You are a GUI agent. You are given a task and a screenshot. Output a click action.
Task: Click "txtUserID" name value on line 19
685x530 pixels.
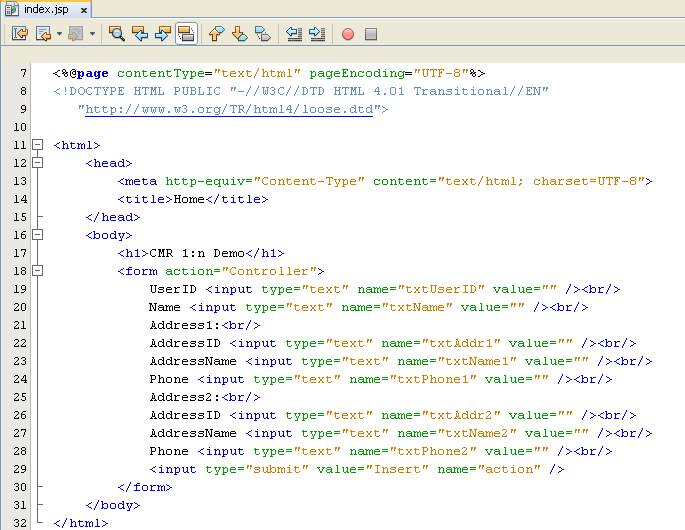(441, 289)
